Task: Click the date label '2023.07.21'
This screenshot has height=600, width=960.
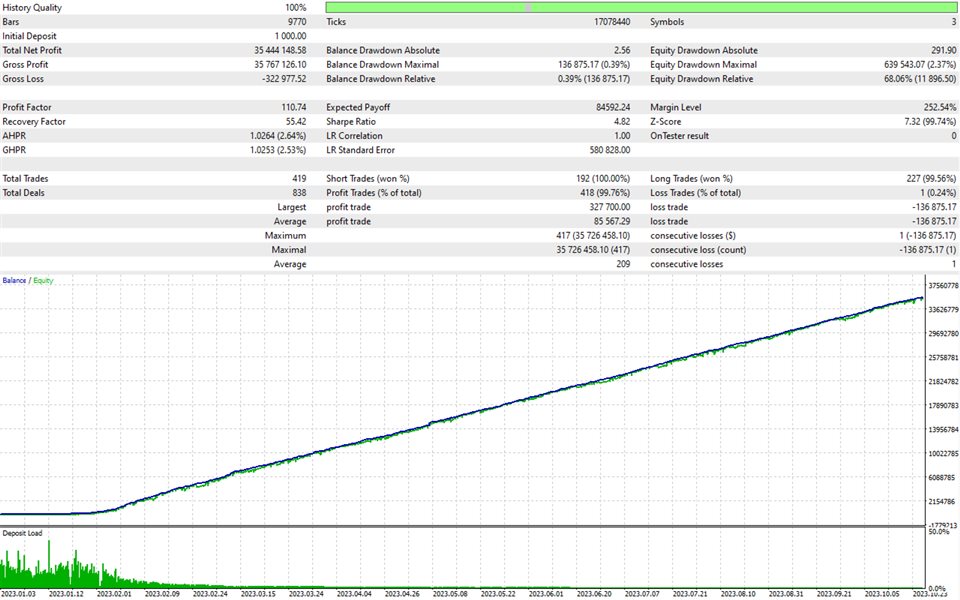Action: 690,594
